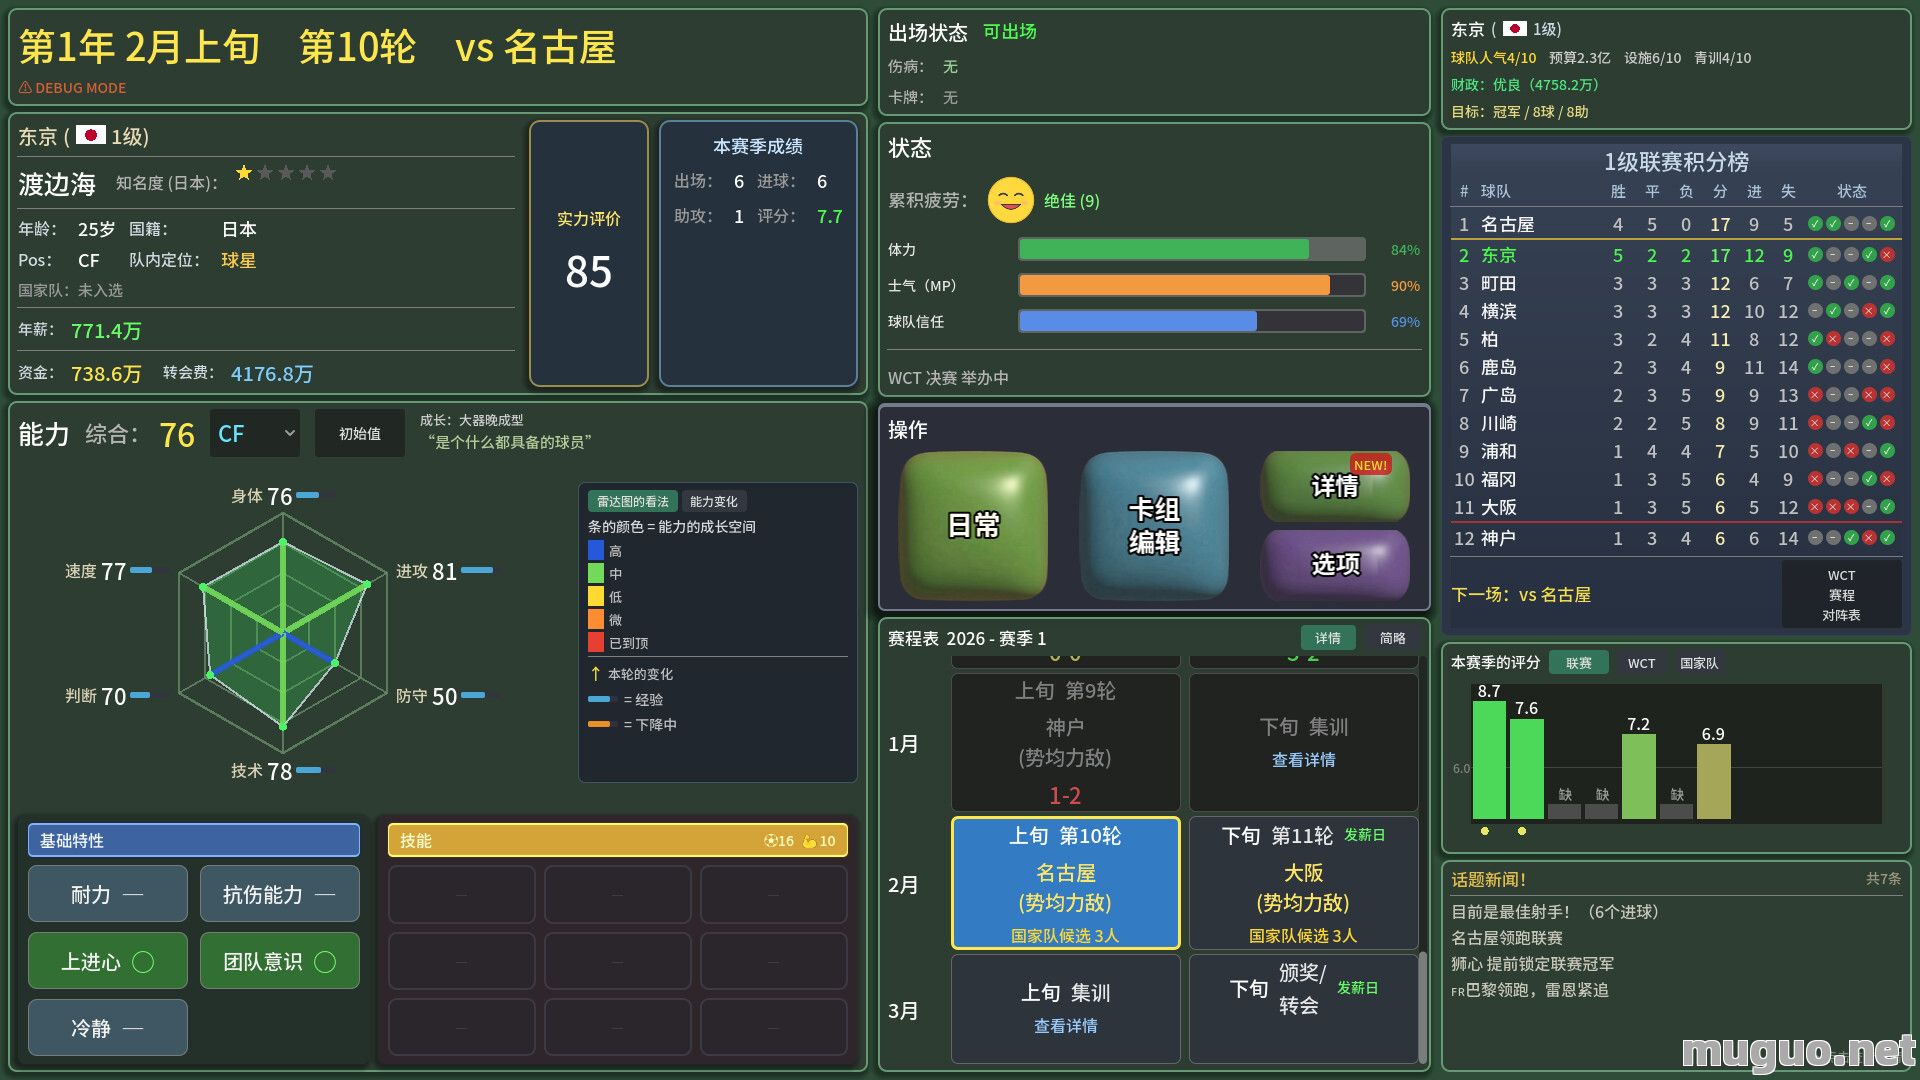Select the 上旬 第9轮 神户 match cell
Viewport: 1920px width, 1080px height.
(x=1066, y=742)
